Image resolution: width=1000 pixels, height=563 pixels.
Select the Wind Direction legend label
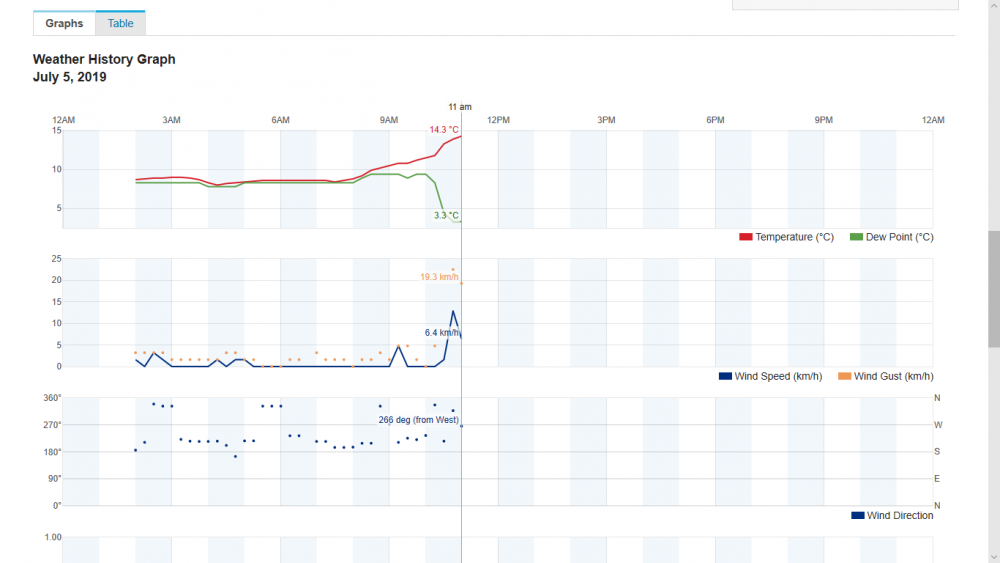900,515
